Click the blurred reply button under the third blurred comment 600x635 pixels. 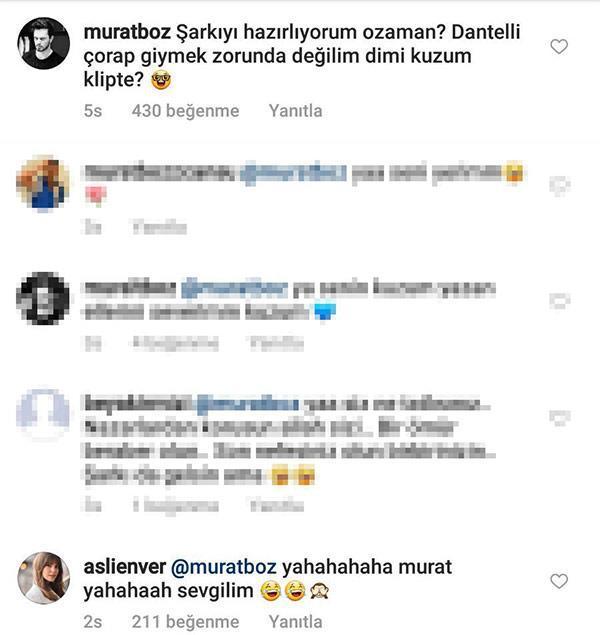[277, 505]
